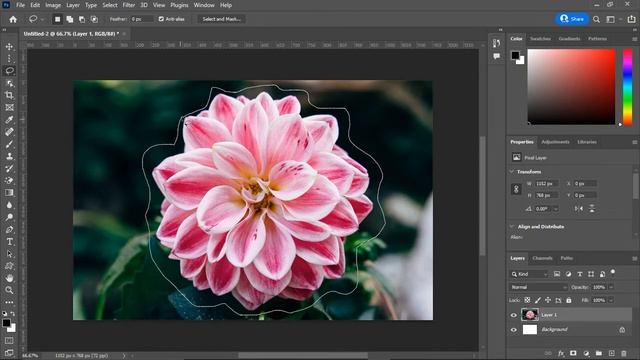Open the Fill slider dropdown arrow

(611, 300)
